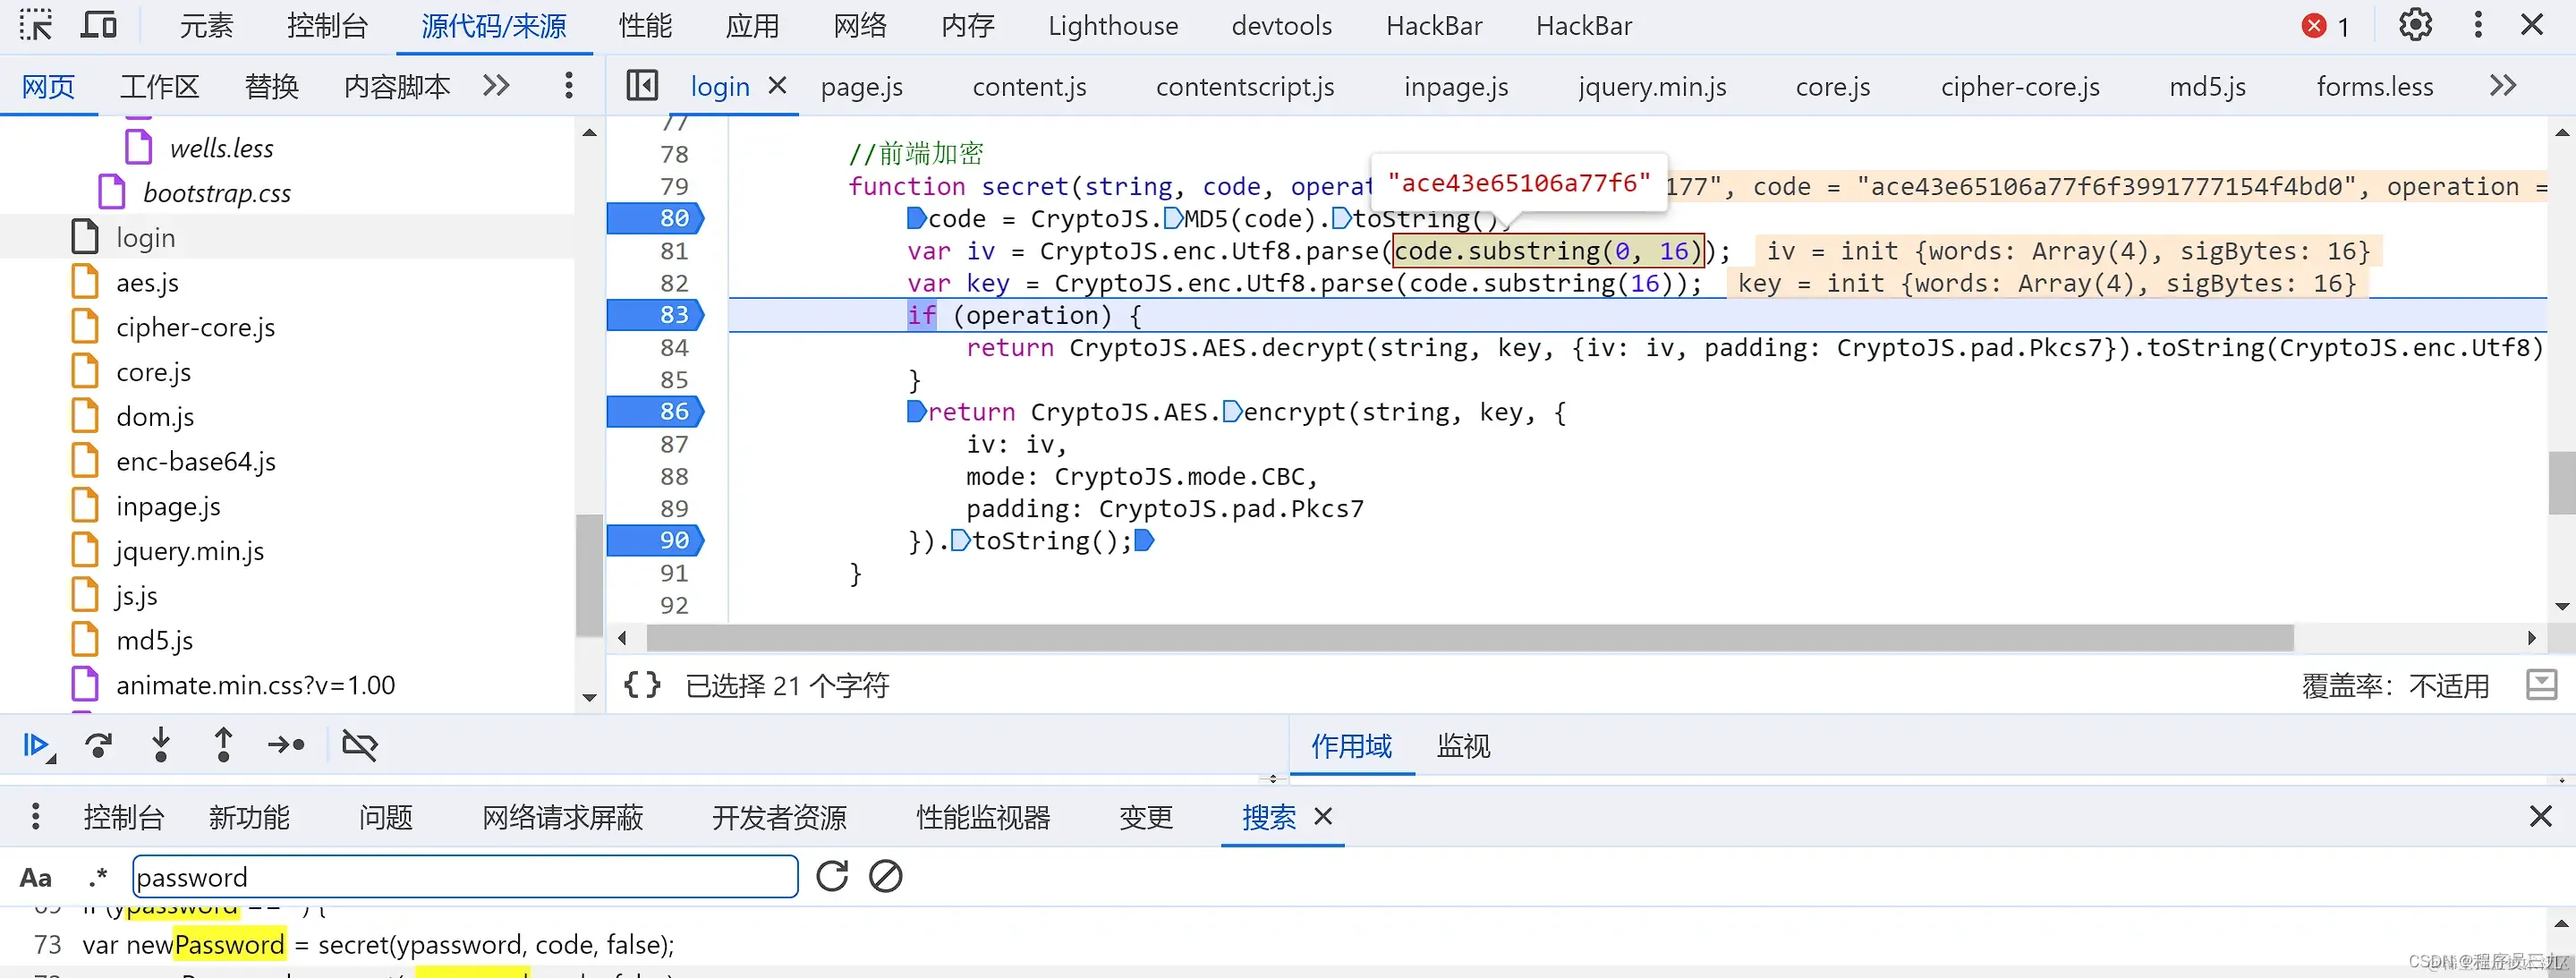Click the refresh search results button
Viewport: 2576px width, 978px height.
831,876
